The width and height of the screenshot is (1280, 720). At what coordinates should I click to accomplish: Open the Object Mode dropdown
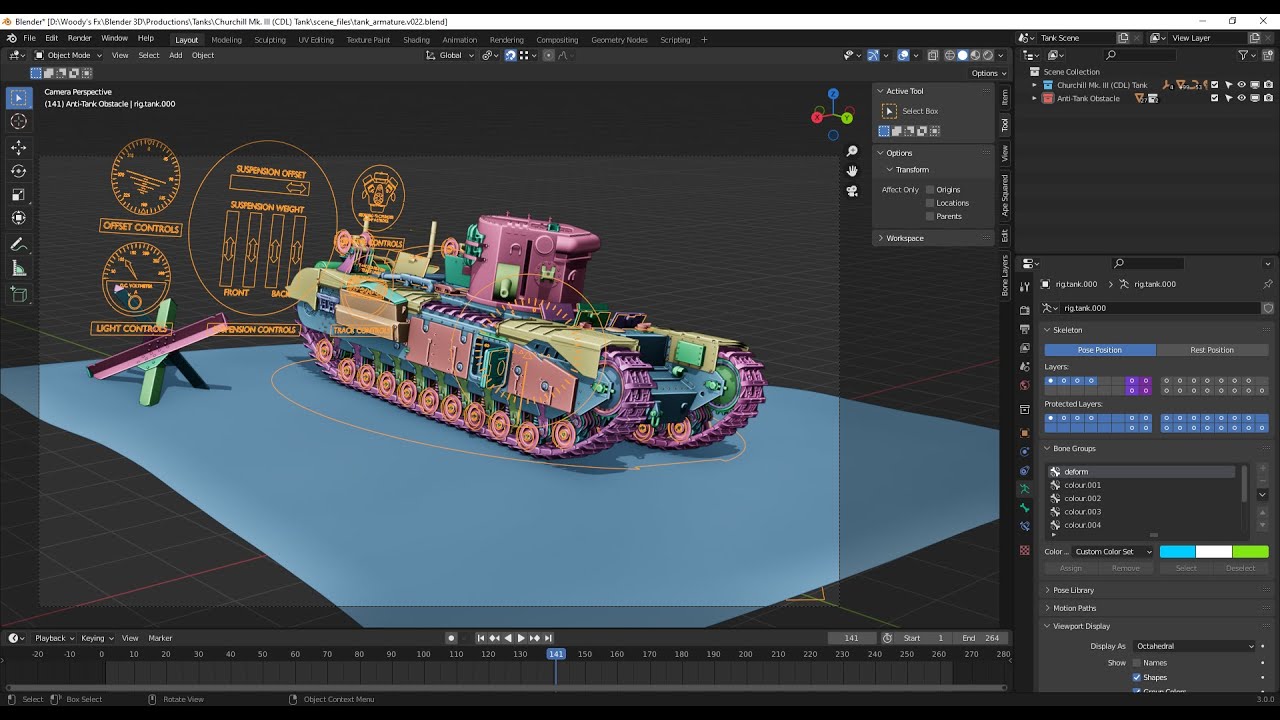pos(66,55)
